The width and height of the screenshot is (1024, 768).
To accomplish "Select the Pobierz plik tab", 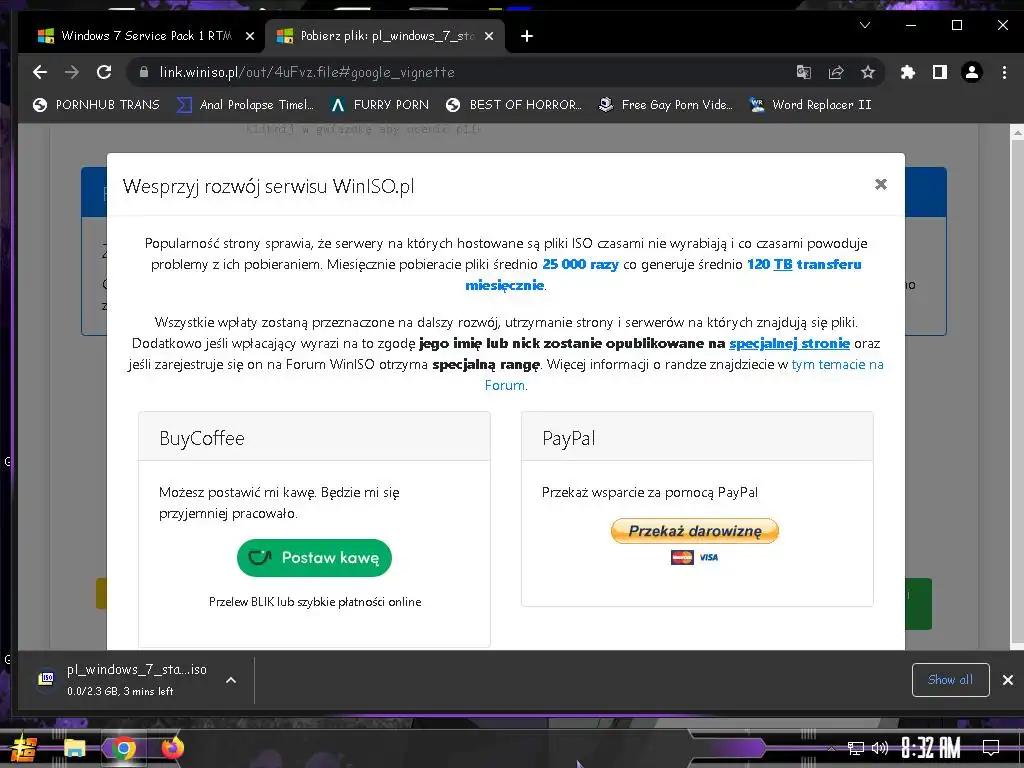I will click(x=385, y=36).
